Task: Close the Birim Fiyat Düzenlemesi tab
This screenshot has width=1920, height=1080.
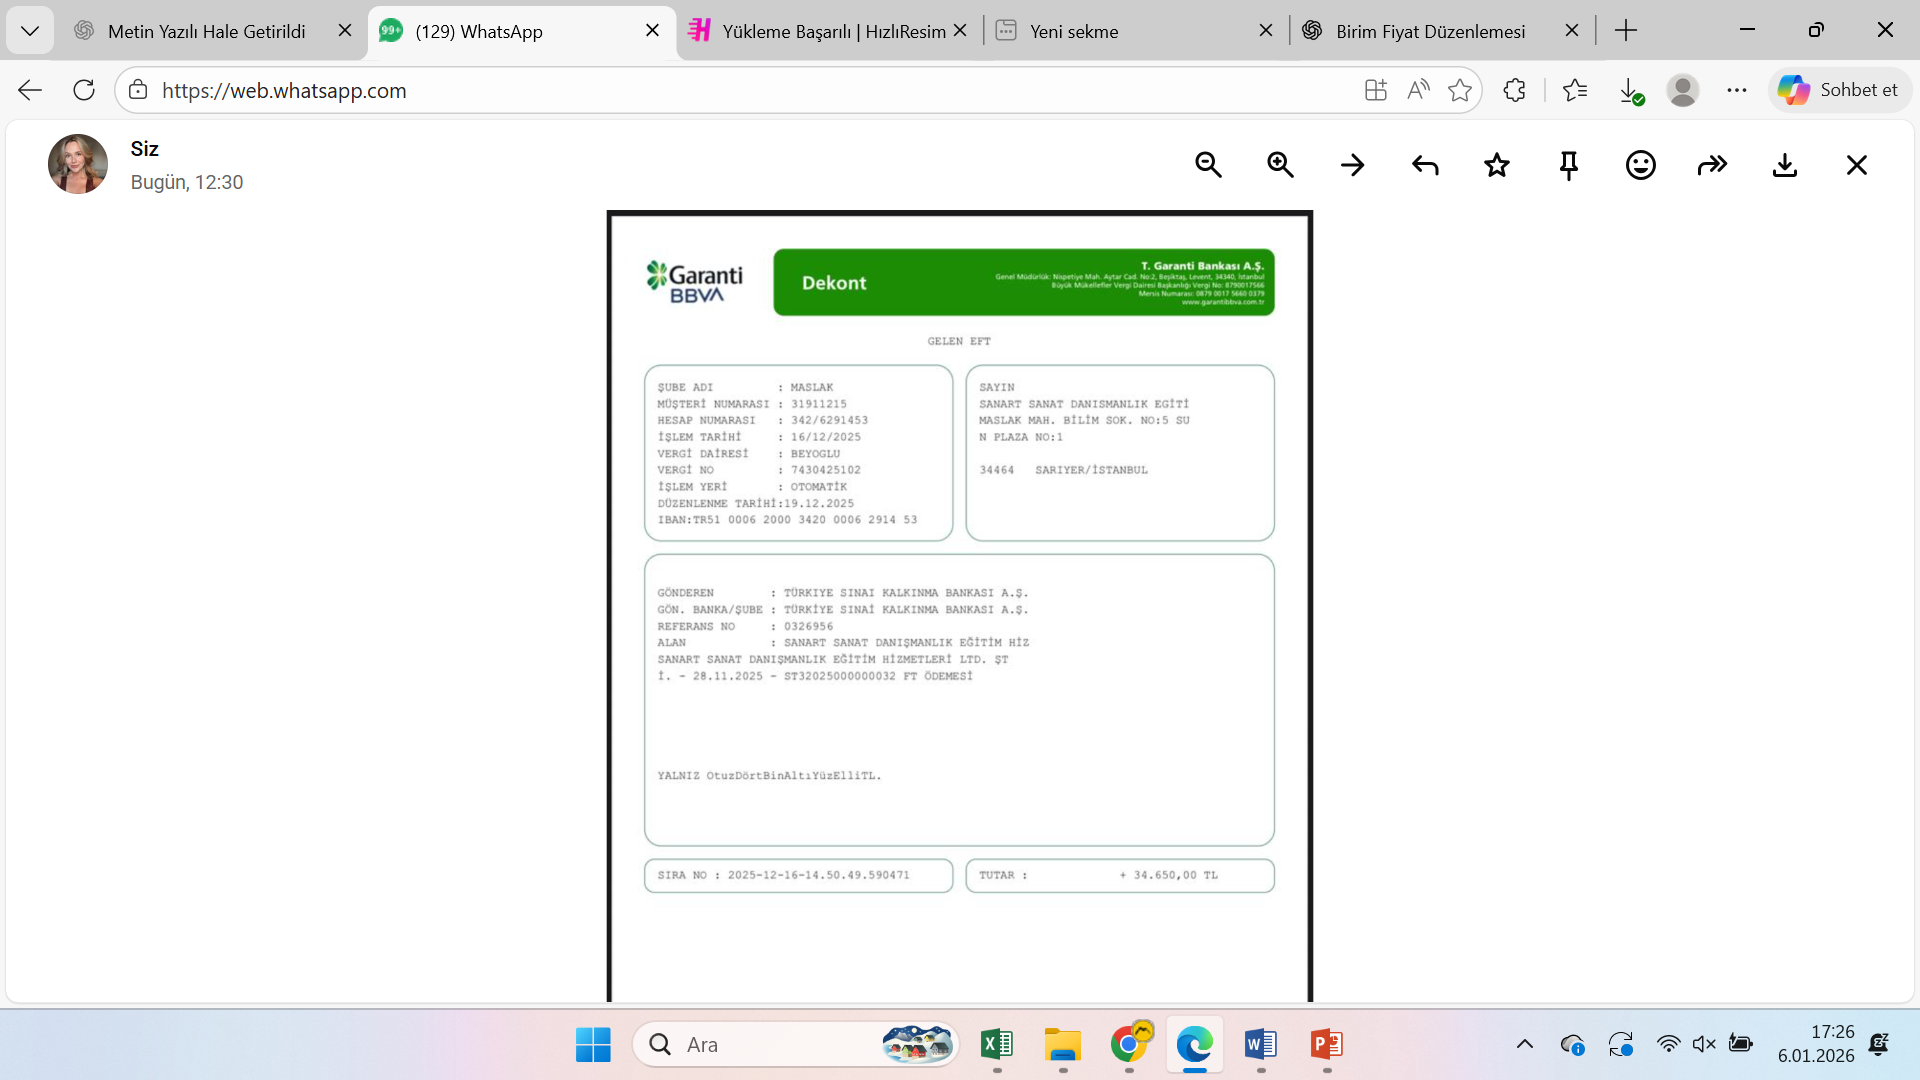Action: (x=1572, y=31)
